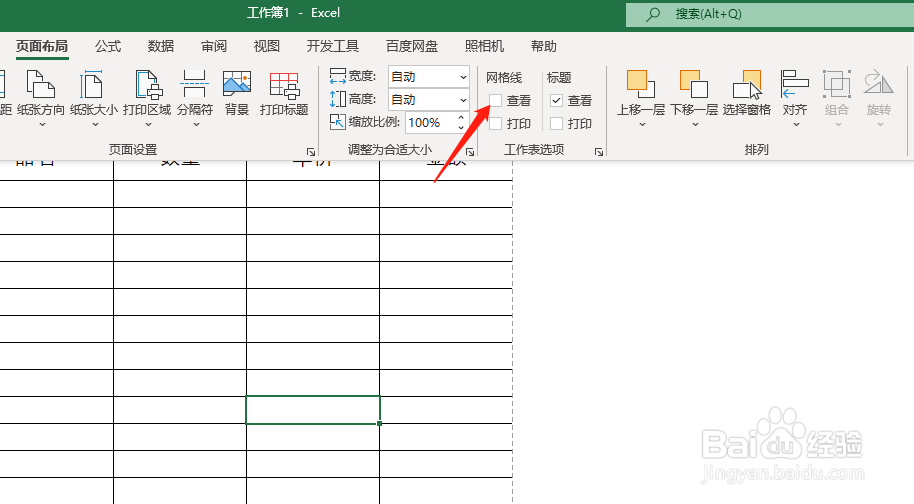Switch to the 数据 tab
The image size is (914, 504).
click(x=161, y=46)
